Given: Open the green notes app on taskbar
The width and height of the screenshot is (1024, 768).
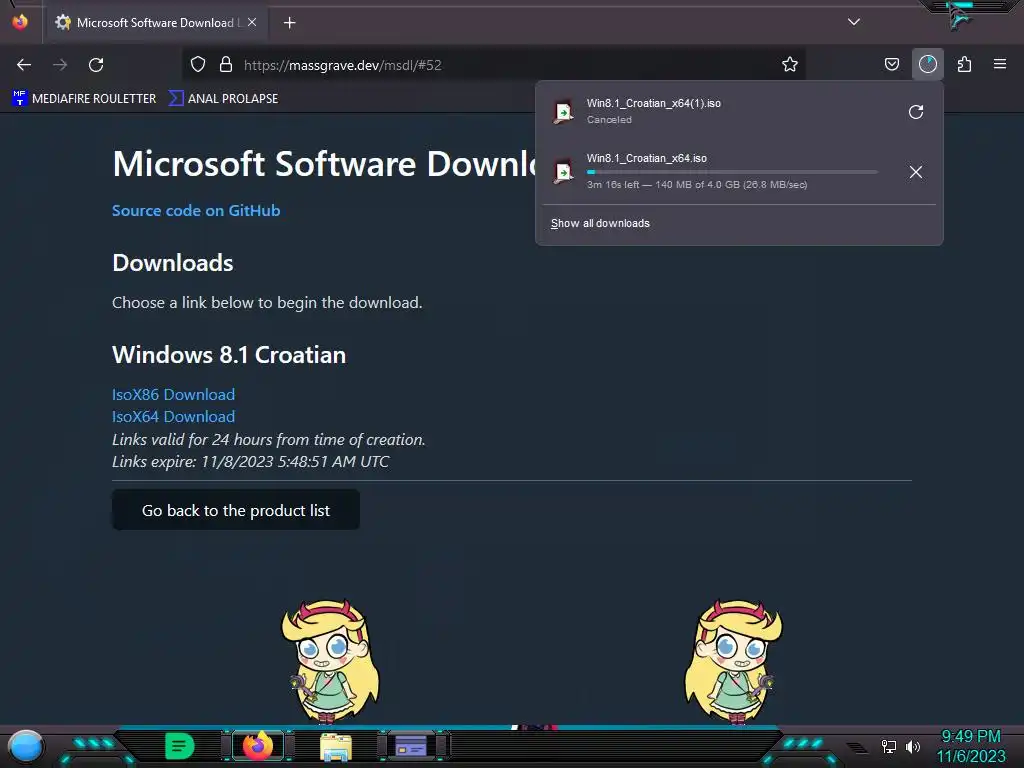Looking at the screenshot, I should pyautogui.click(x=180, y=746).
